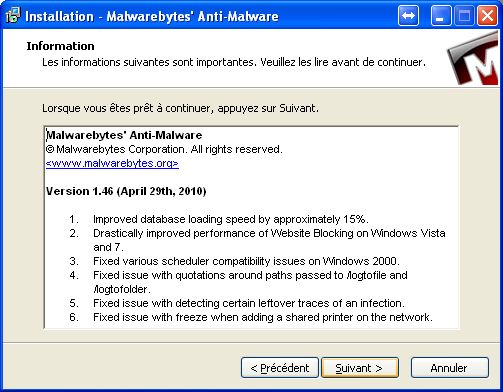Click the line about freeze when adding a shared printer

click(x=263, y=317)
